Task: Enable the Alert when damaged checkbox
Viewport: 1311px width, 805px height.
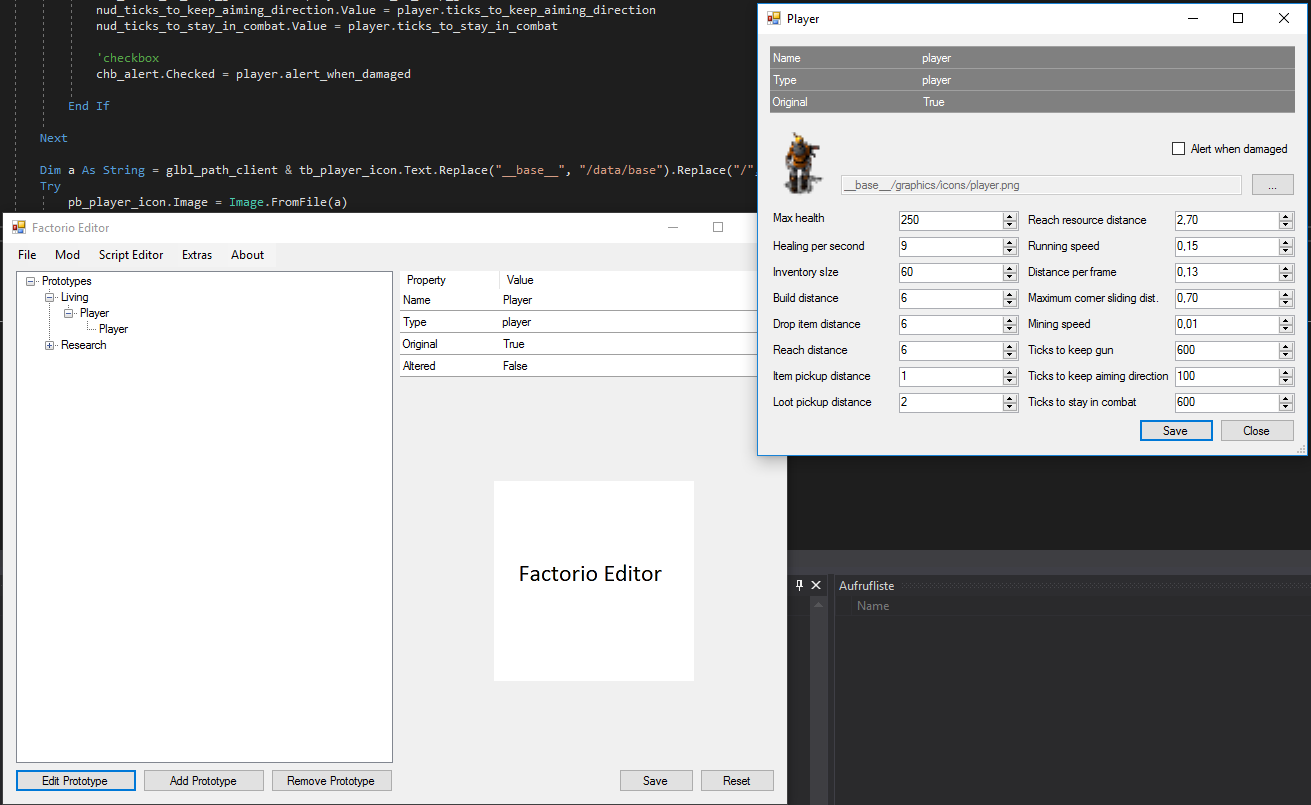Action: (x=1178, y=149)
